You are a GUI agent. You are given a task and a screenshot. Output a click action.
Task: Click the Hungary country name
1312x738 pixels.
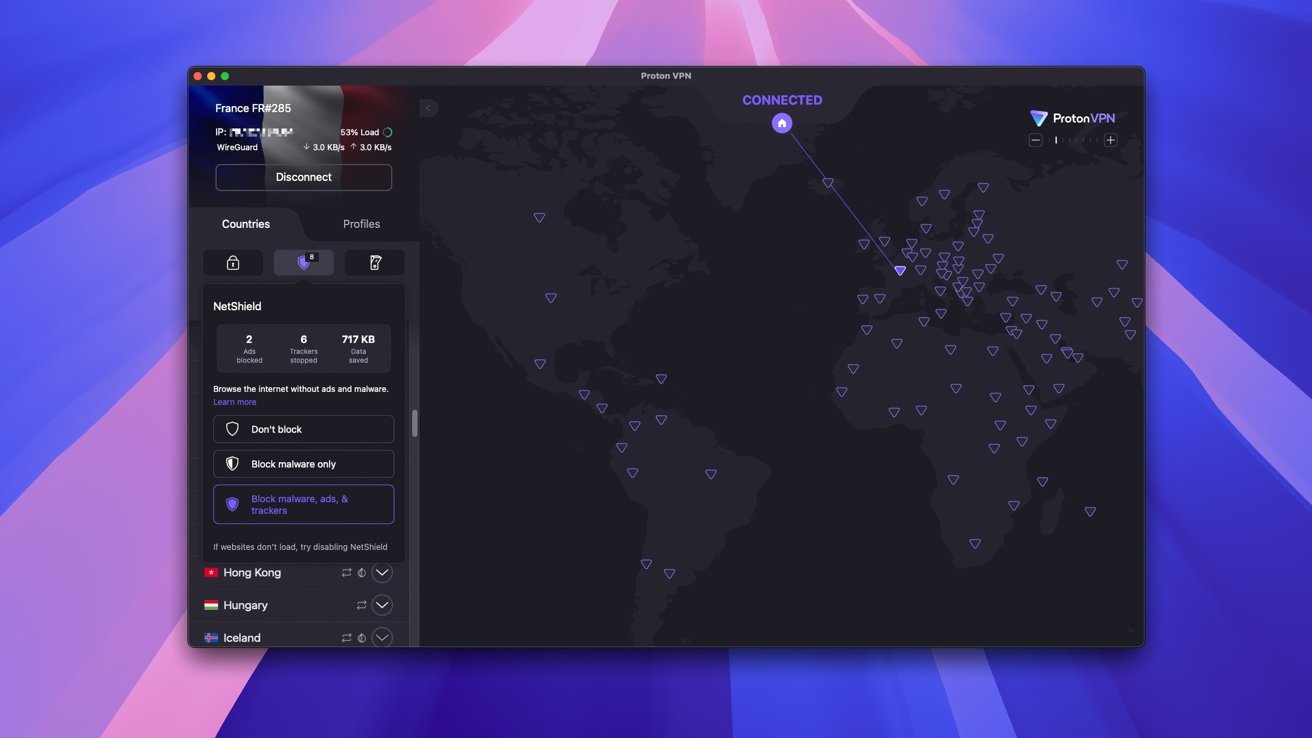click(246, 606)
